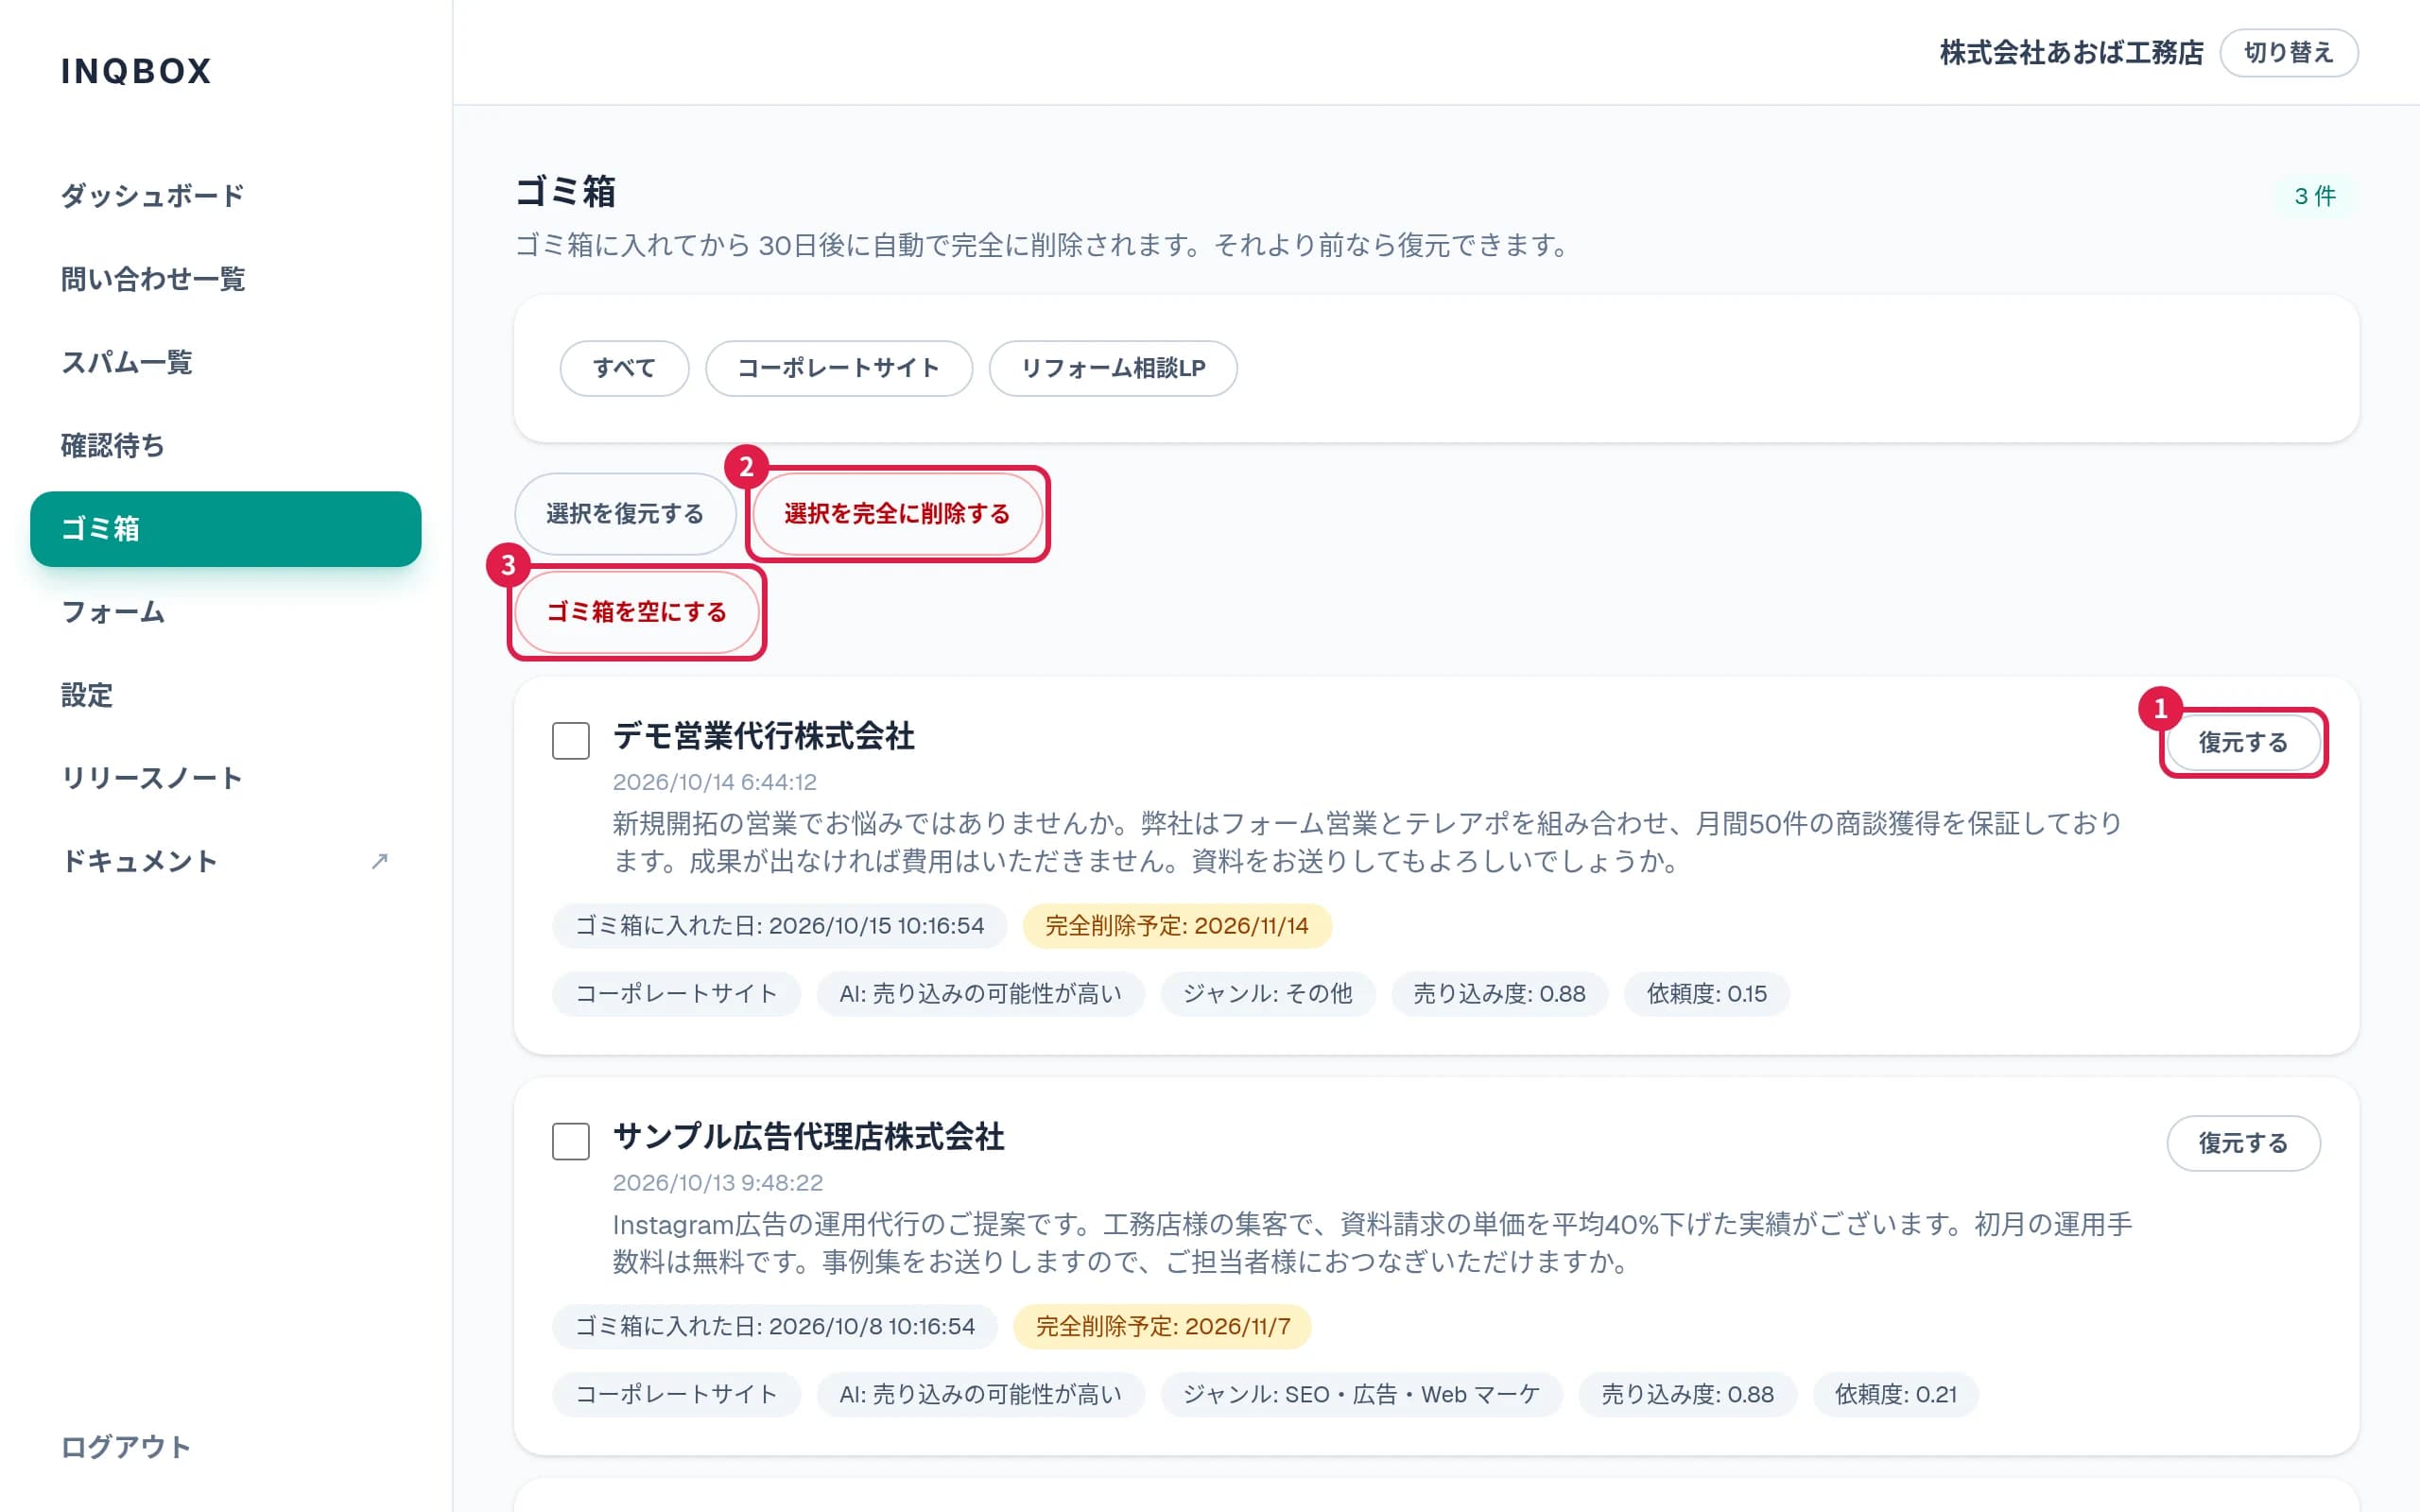The width and height of the screenshot is (2420, 1512).
Task: Restore デモ営業代行株式会社 with 復元する
Action: pyautogui.click(x=2243, y=742)
